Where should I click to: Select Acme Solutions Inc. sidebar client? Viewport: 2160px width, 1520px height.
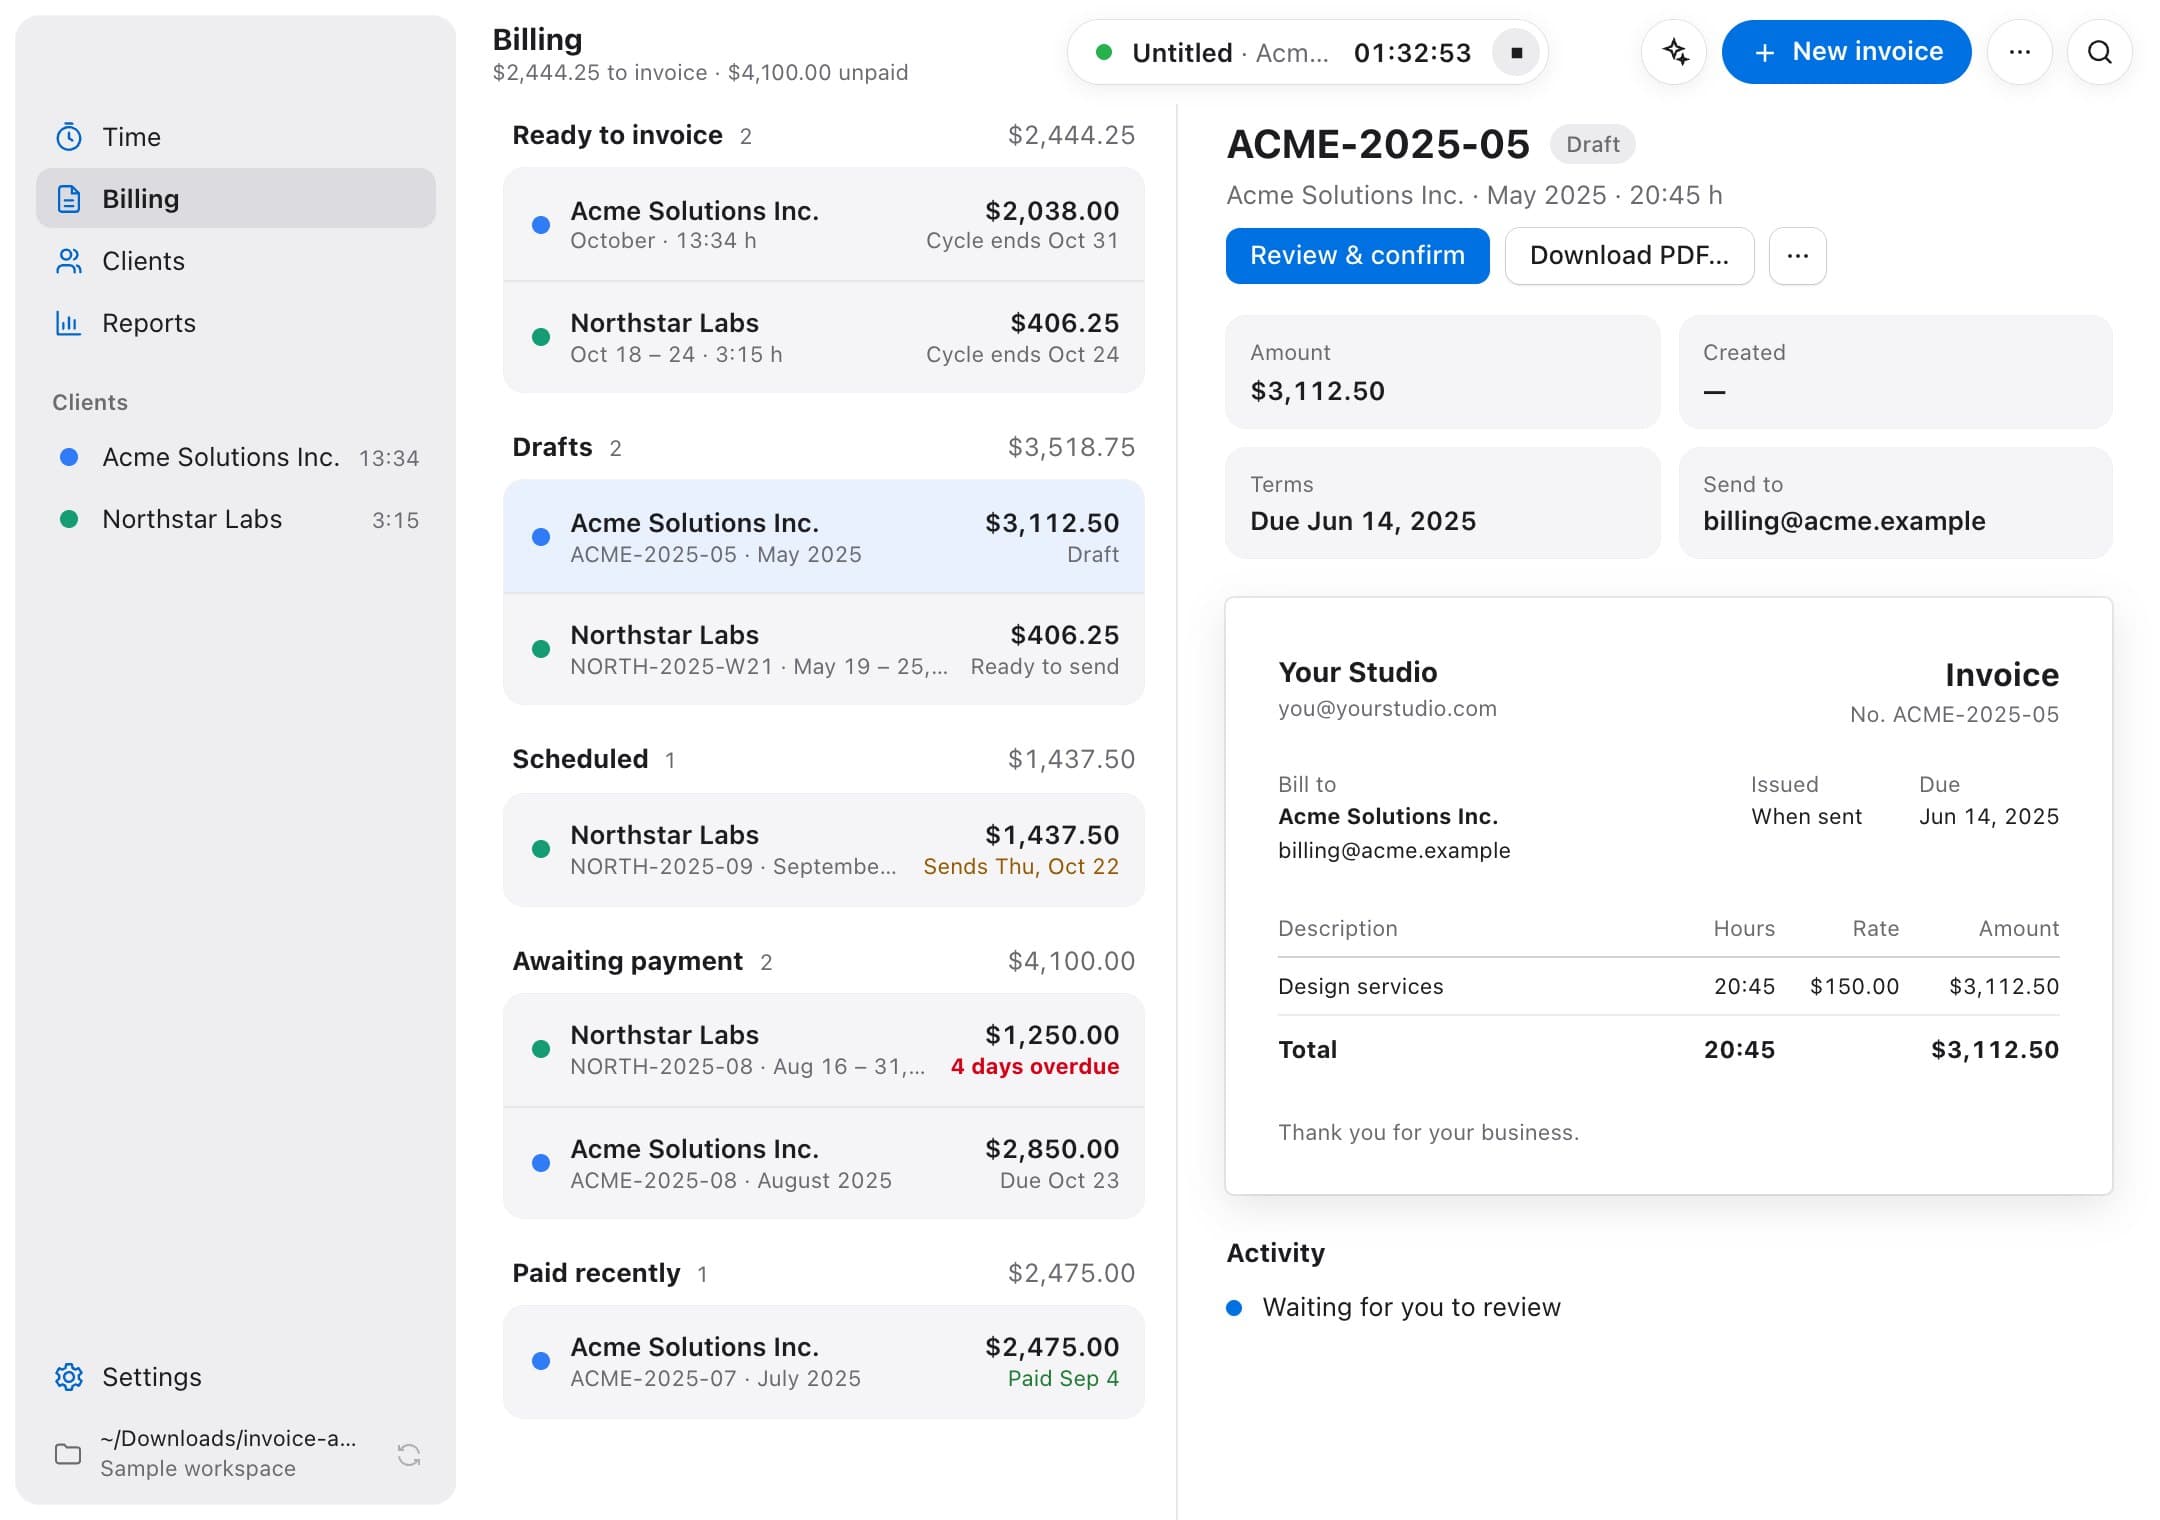coord(236,457)
